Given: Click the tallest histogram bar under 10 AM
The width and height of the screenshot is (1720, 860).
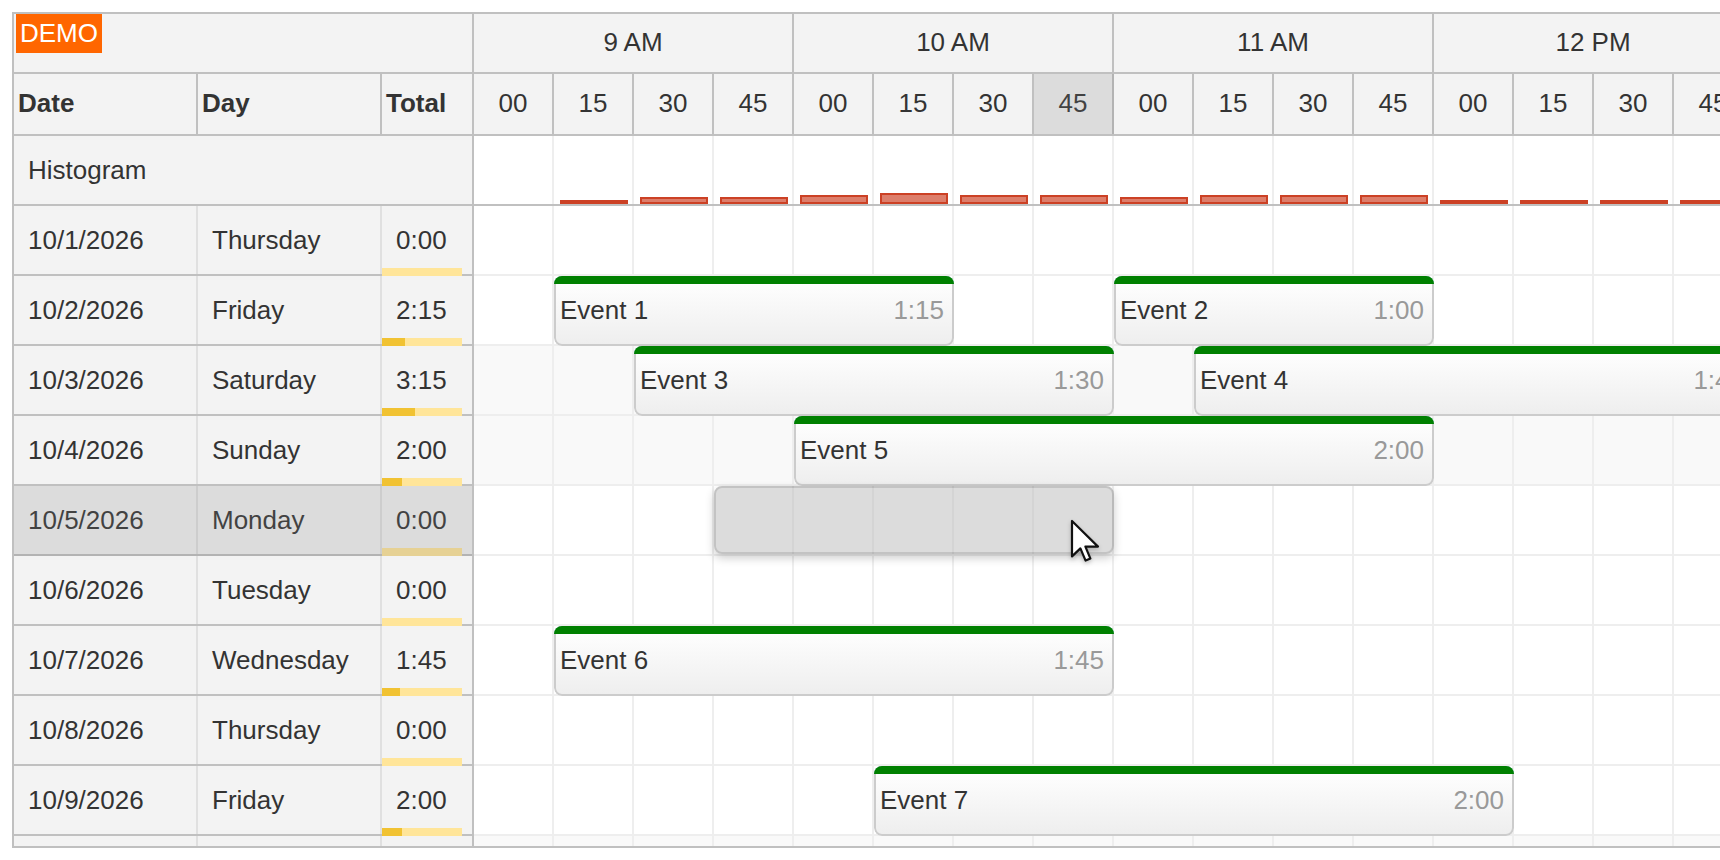Looking at the screenshot, I should tap(914, 199).
